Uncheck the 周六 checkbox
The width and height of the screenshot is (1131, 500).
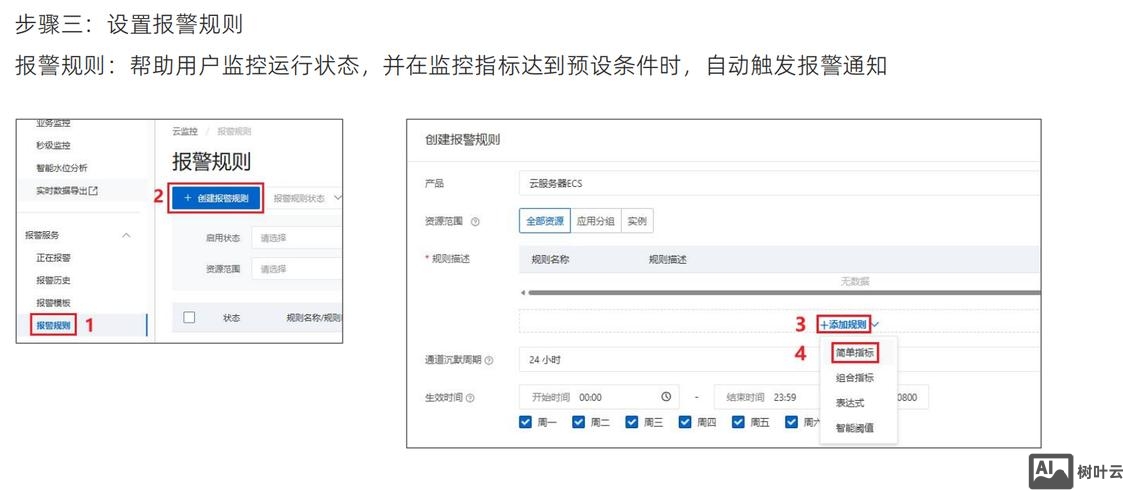pos(792,422)
